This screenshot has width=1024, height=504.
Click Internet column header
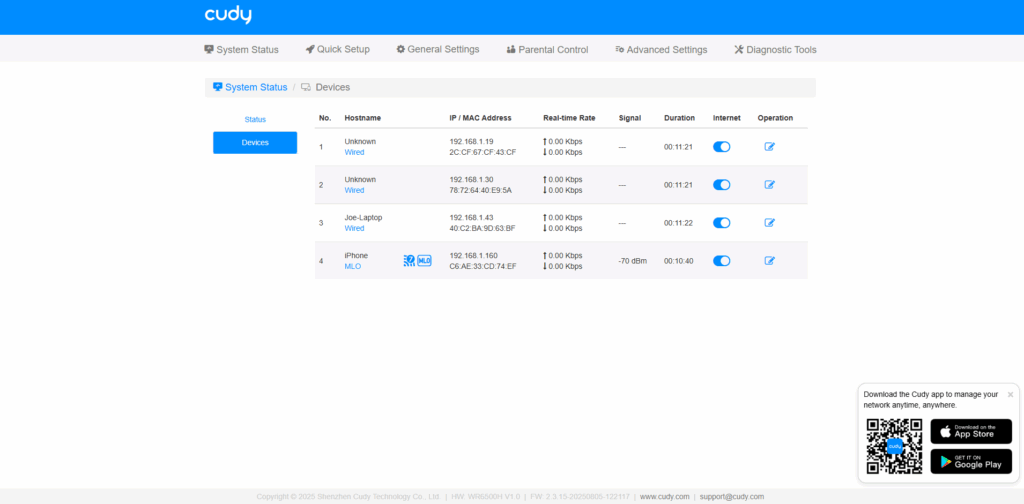727,118
